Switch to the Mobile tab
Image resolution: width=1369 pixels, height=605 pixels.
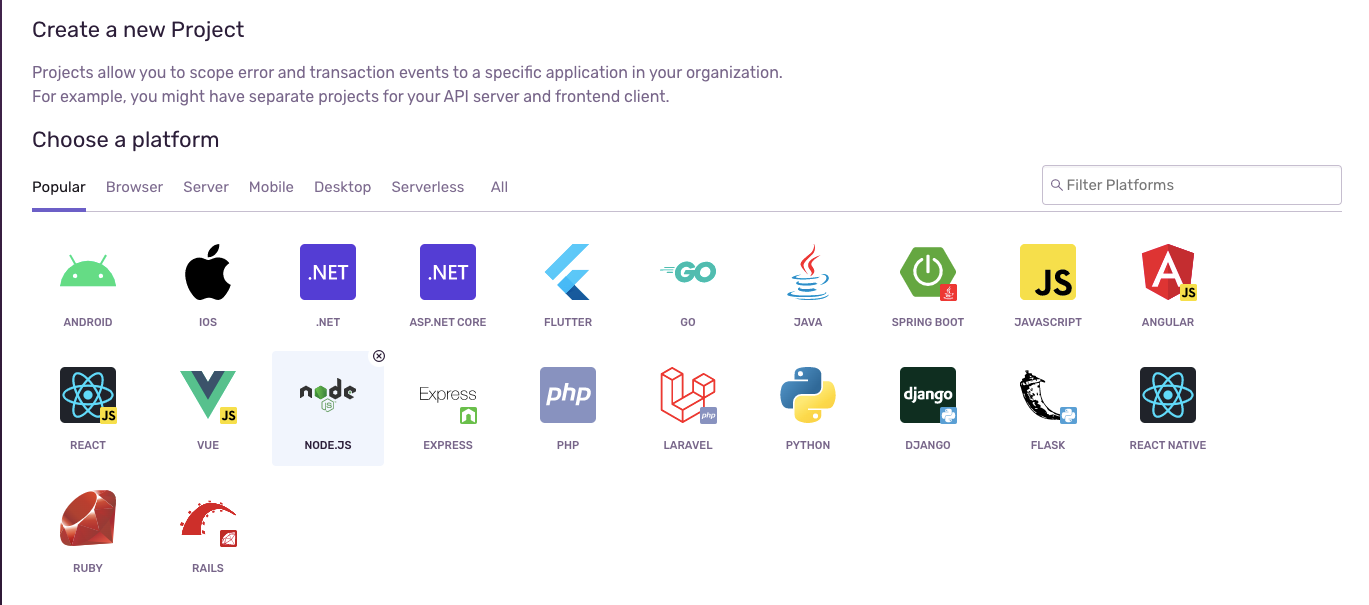[x=271, y=187]
